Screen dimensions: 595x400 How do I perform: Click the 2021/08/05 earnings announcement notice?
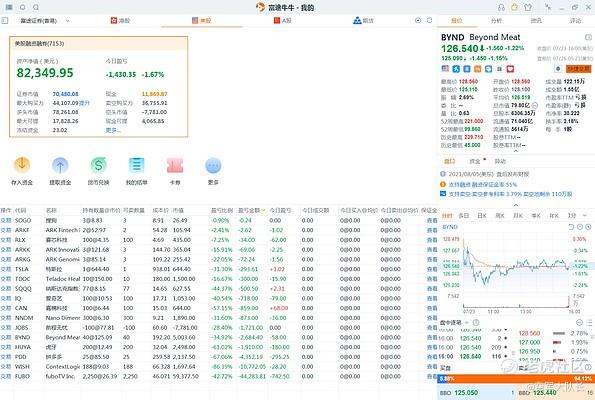(489, 174)
